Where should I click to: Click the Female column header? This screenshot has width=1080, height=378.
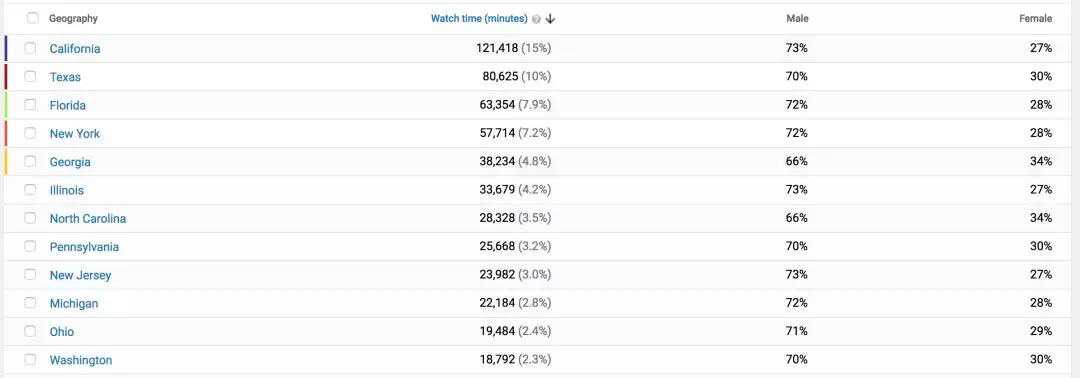click(1035, 19)
